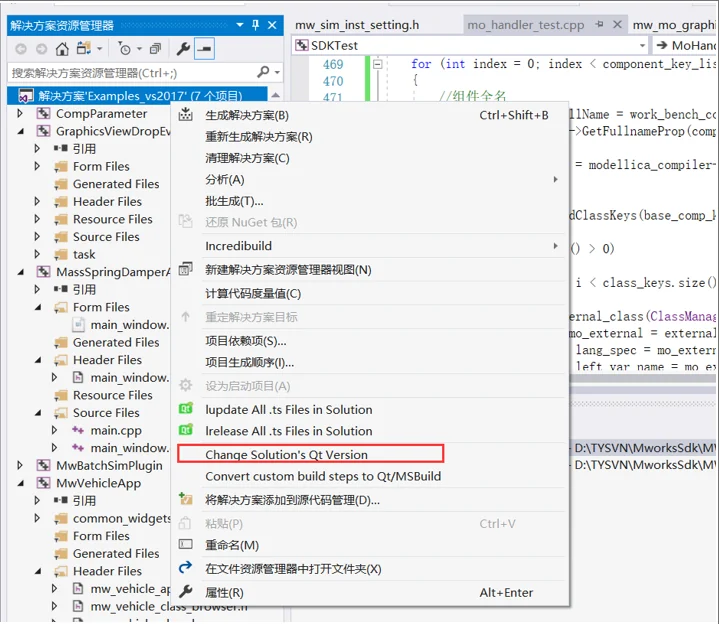This screenshot has width=719, height=624.
Task: Expand Header Files under GraphicsViewDropEv project
Action: (x=37, y=201)
